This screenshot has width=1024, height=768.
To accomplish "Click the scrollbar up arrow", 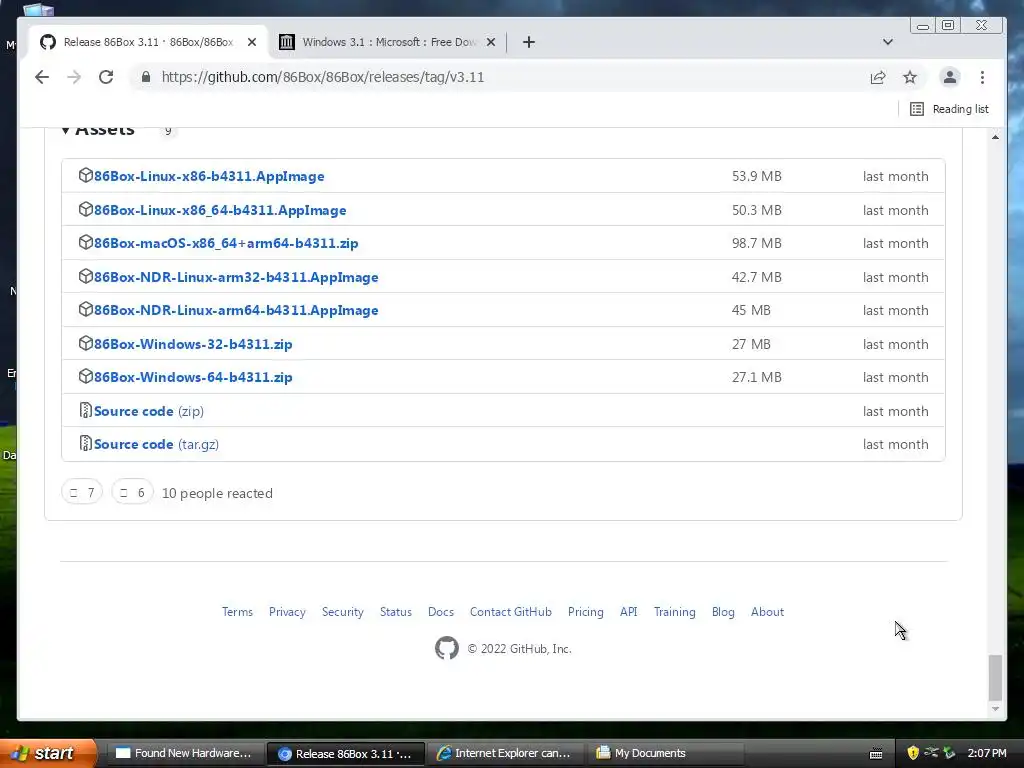I will 995,137.
